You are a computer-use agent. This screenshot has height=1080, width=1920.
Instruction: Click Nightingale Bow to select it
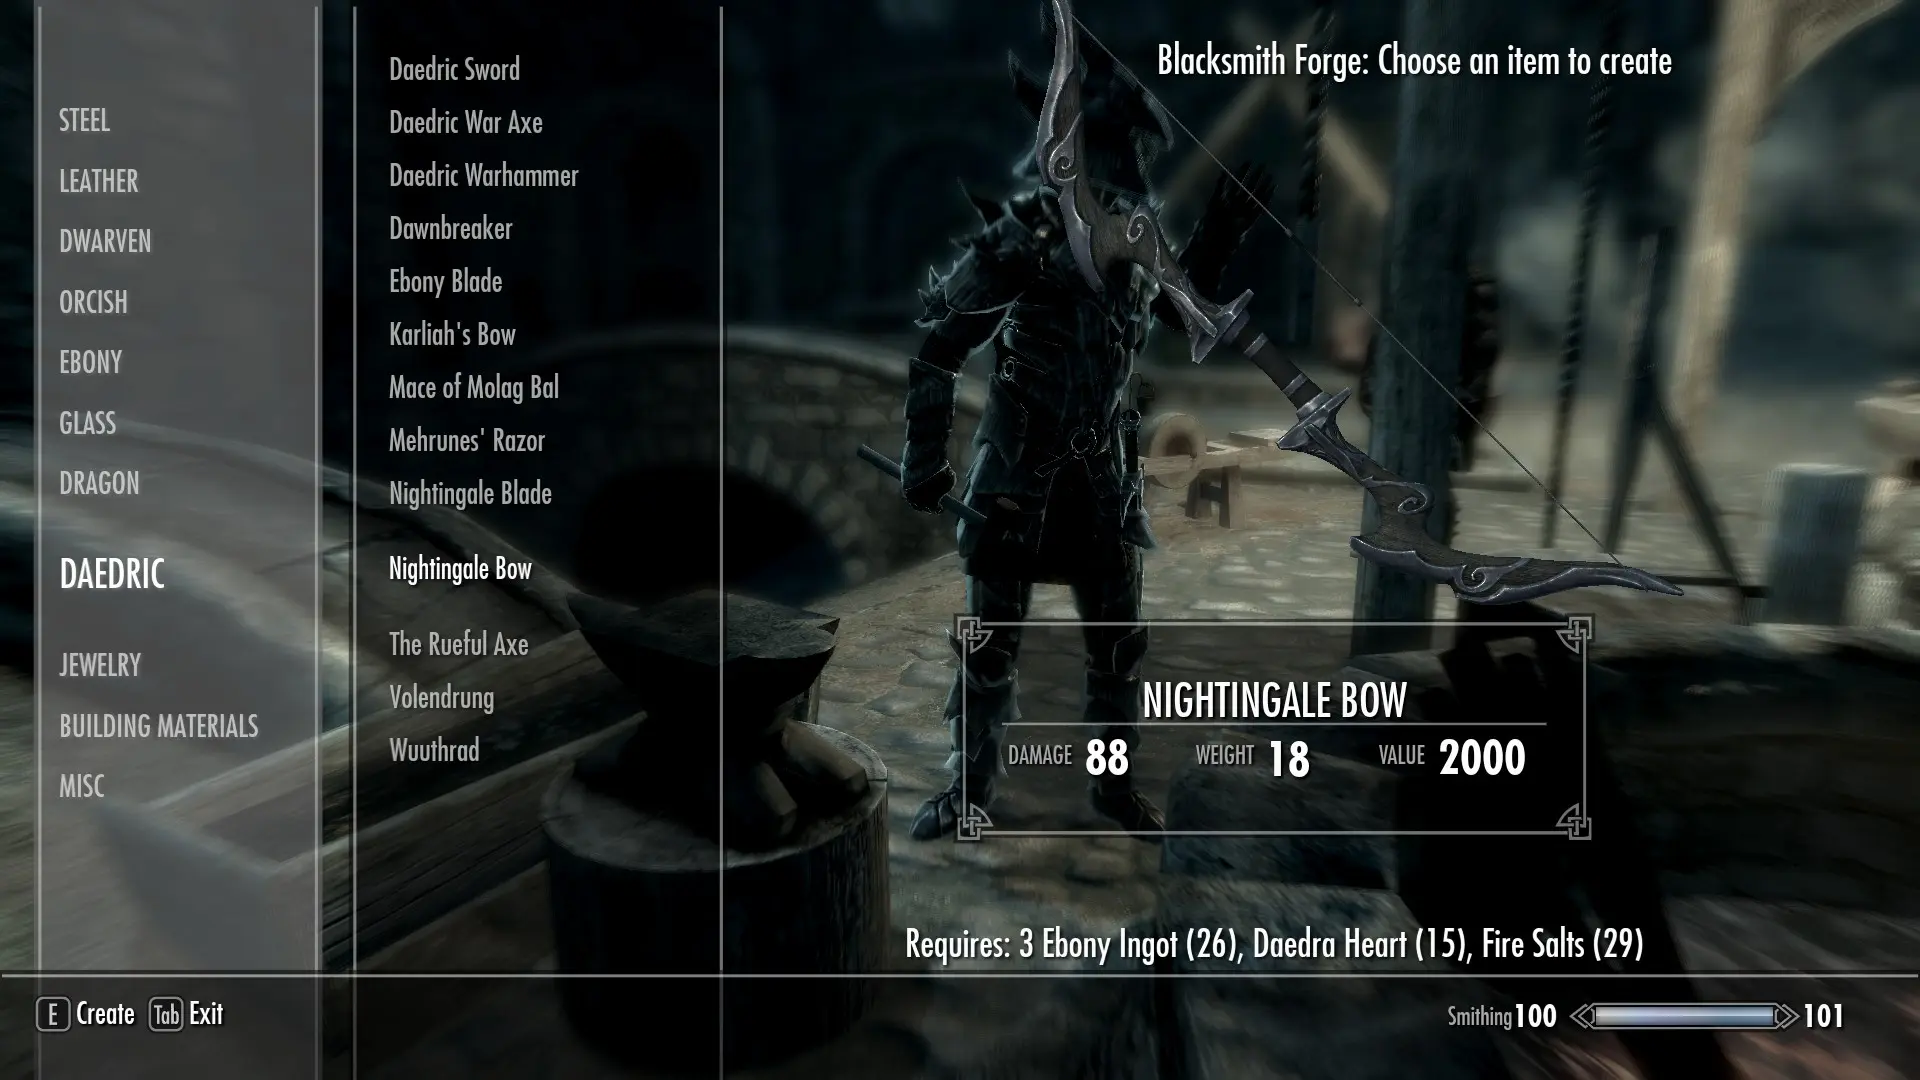[x=459, y=568]
